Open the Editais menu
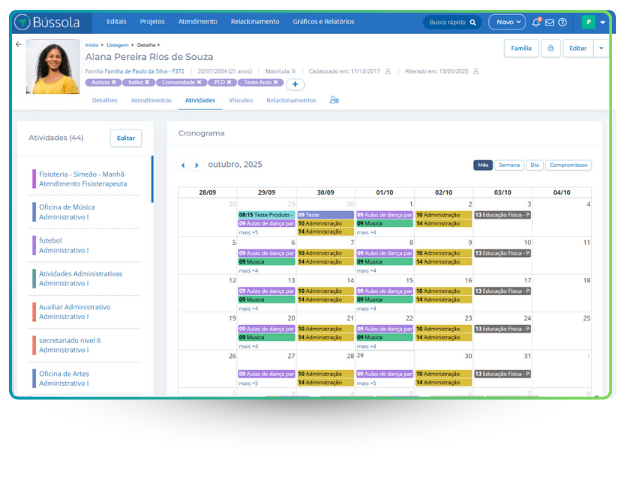 pos(116,22)
